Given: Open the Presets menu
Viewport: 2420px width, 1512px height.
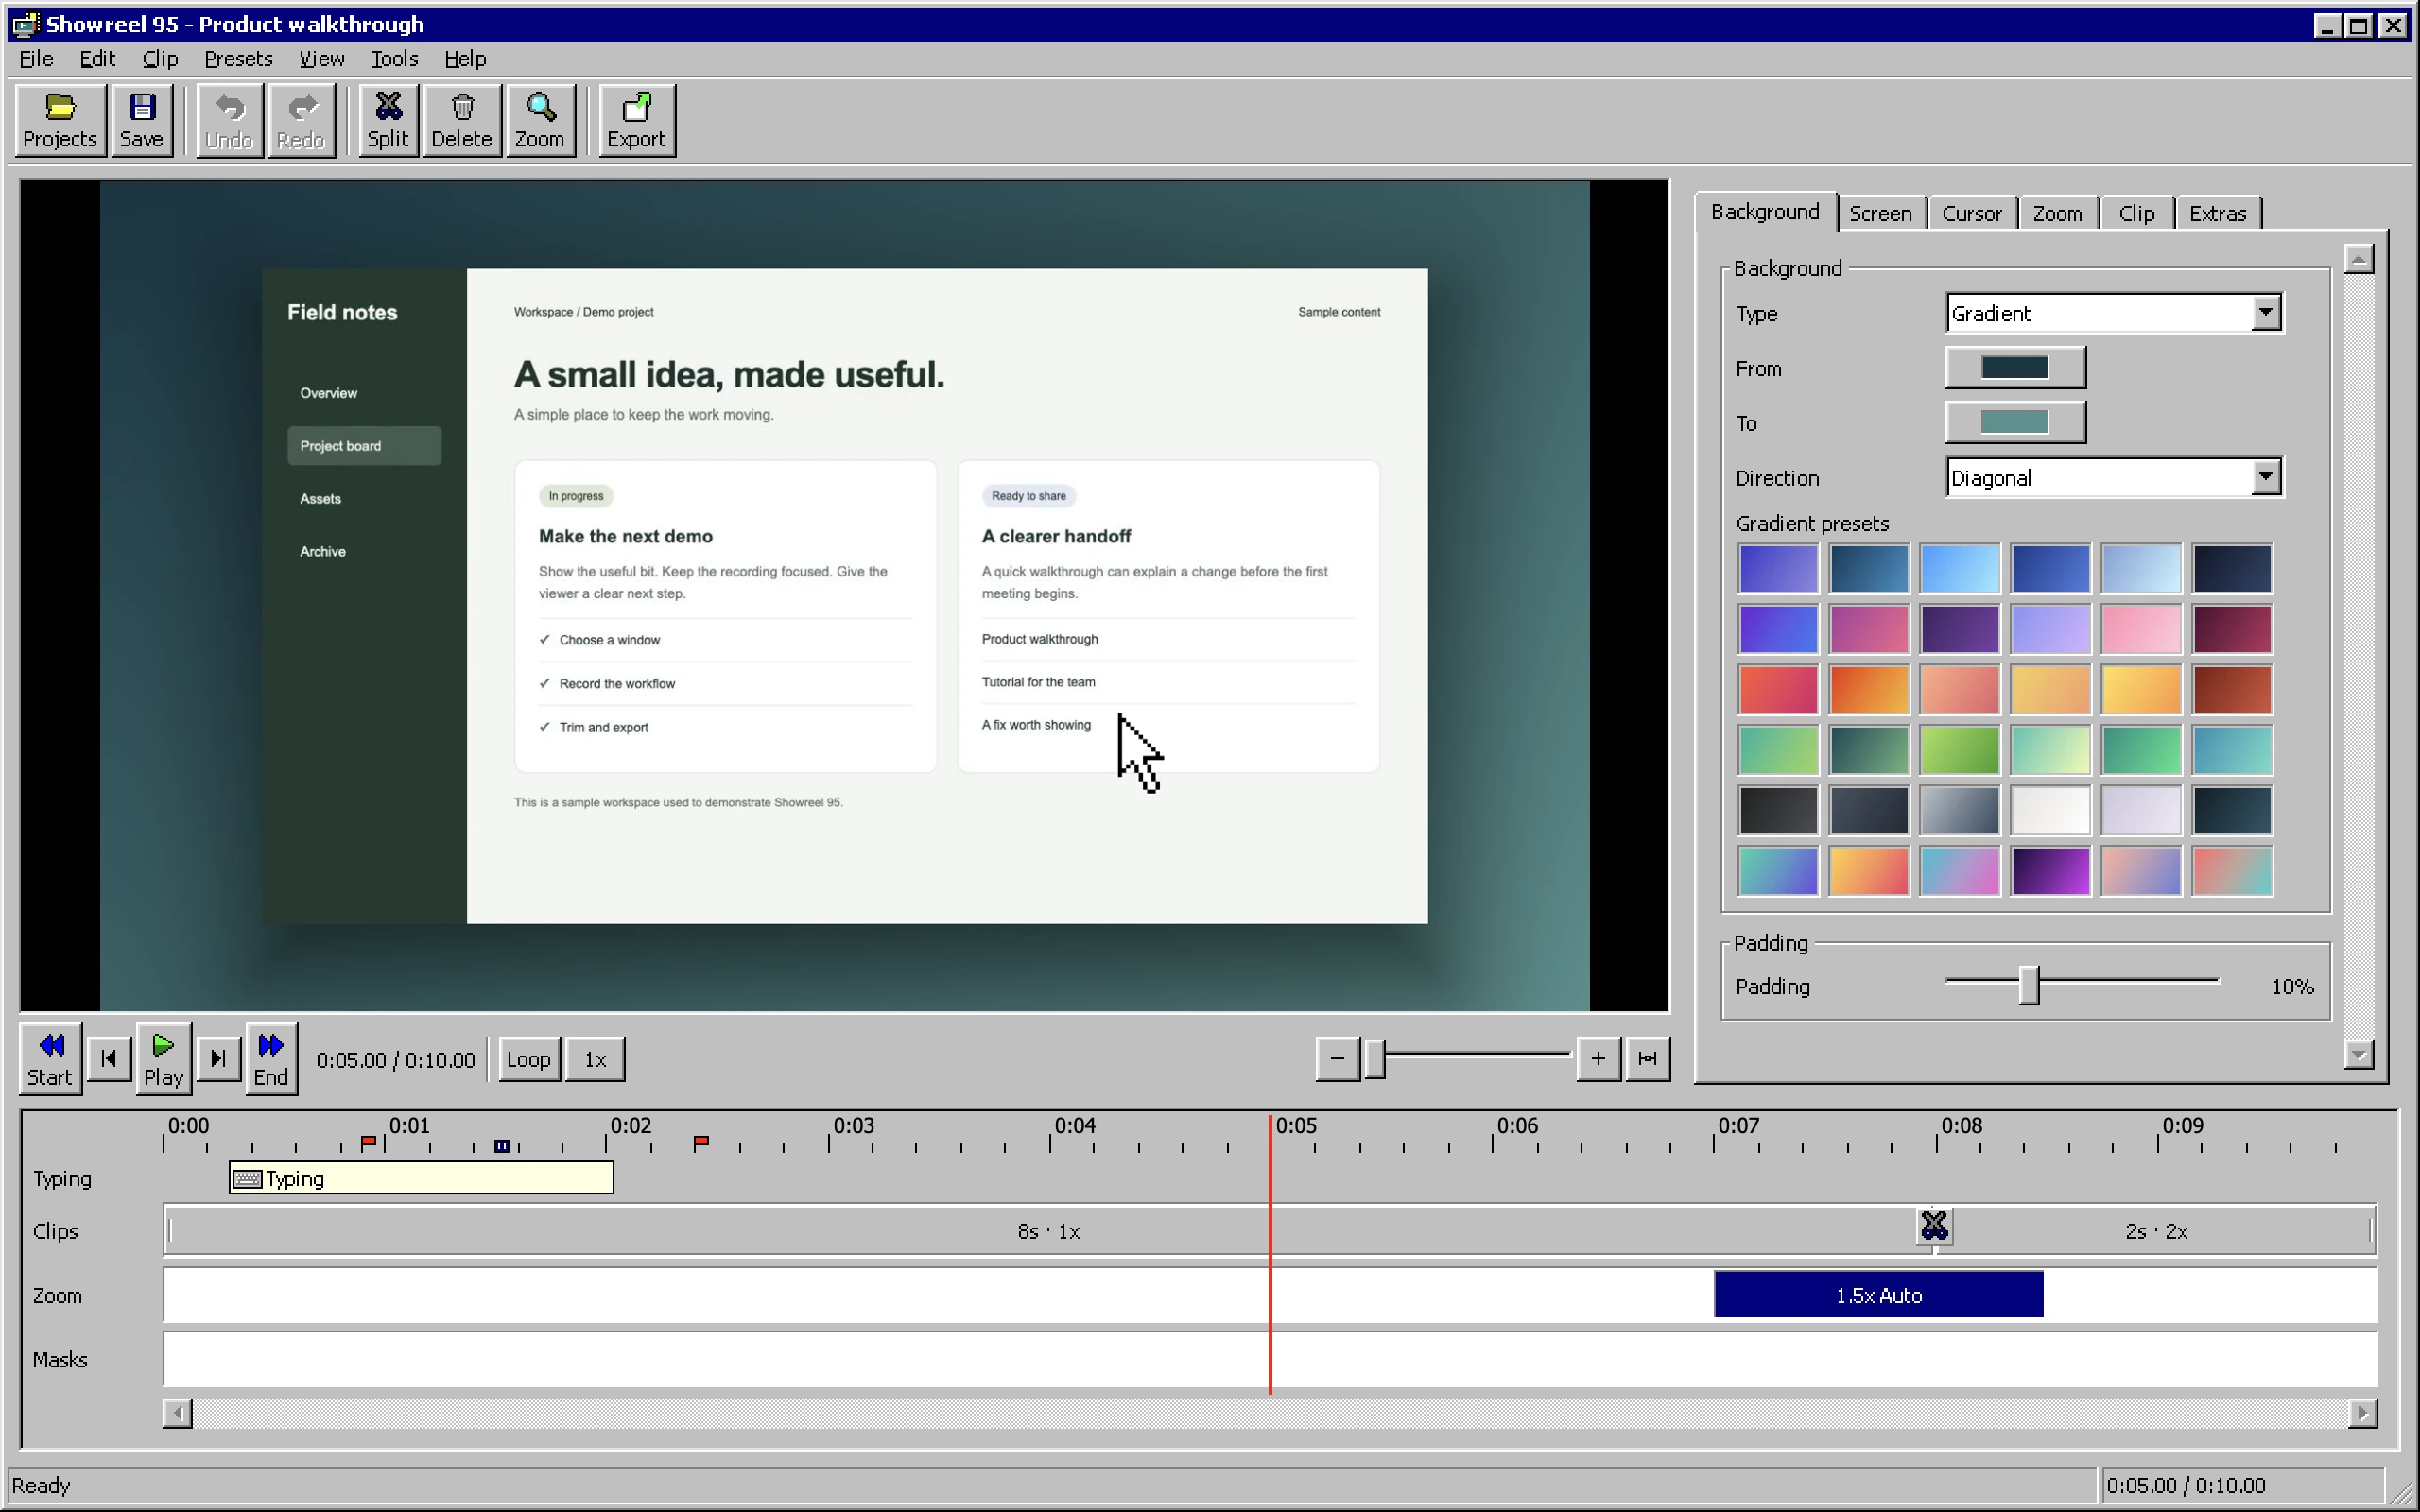Looking at the screenshot, I should (238, 59).
